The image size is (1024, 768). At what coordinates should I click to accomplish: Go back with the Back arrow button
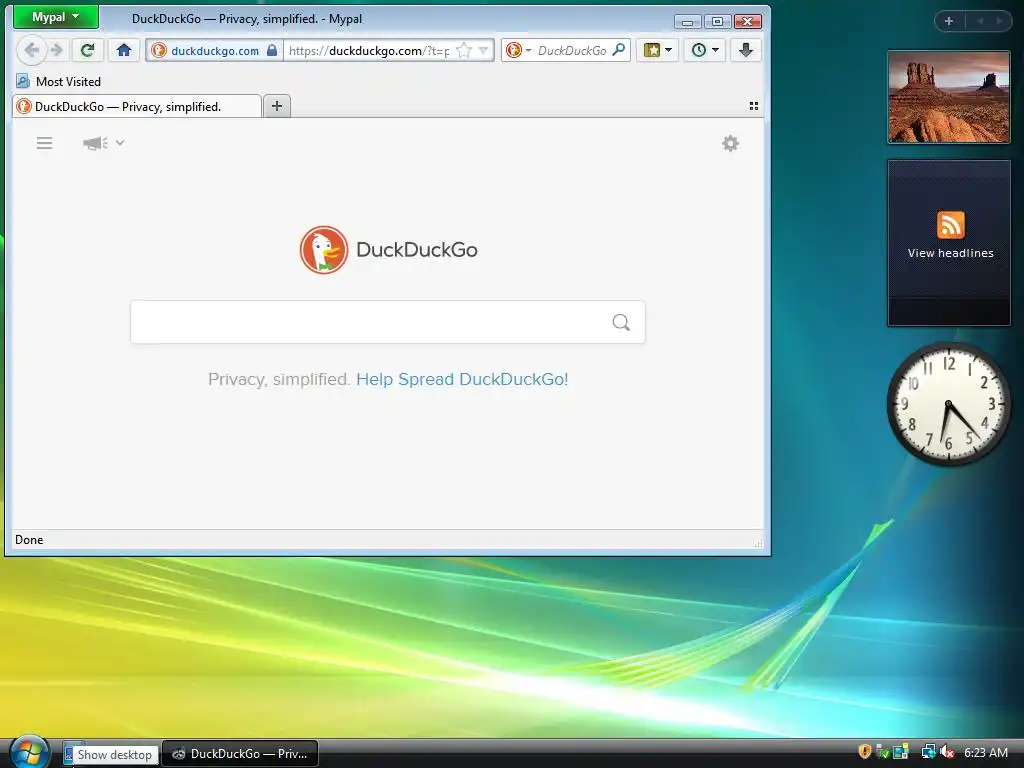(31, 50)
